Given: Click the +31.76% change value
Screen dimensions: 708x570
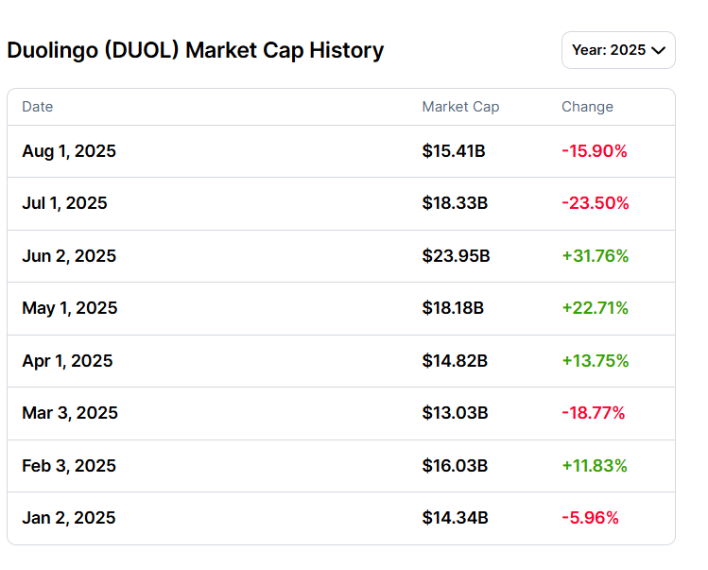Looking at the screenshot, I should point(595,256).
